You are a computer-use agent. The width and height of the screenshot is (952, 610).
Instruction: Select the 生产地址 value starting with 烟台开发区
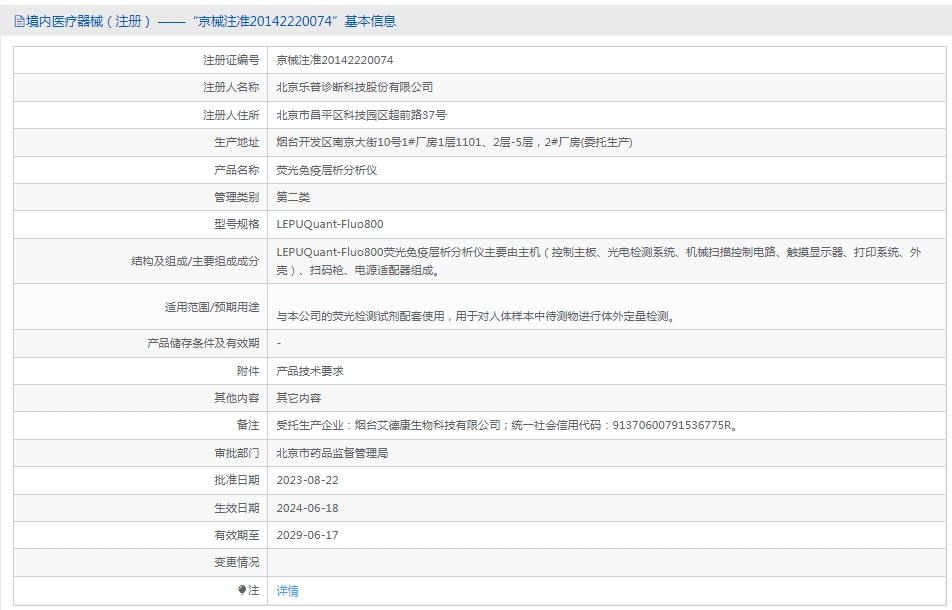454,143
